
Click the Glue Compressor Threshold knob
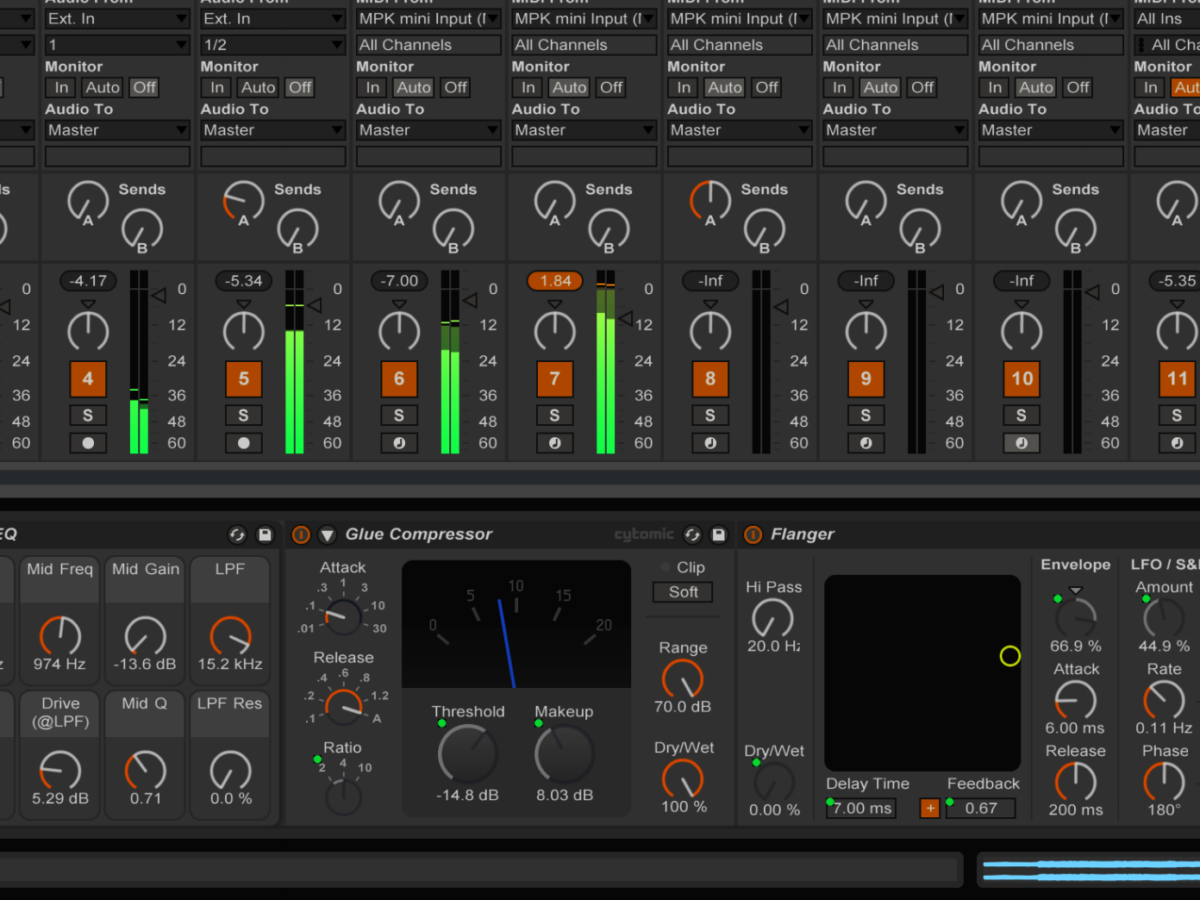467,754
